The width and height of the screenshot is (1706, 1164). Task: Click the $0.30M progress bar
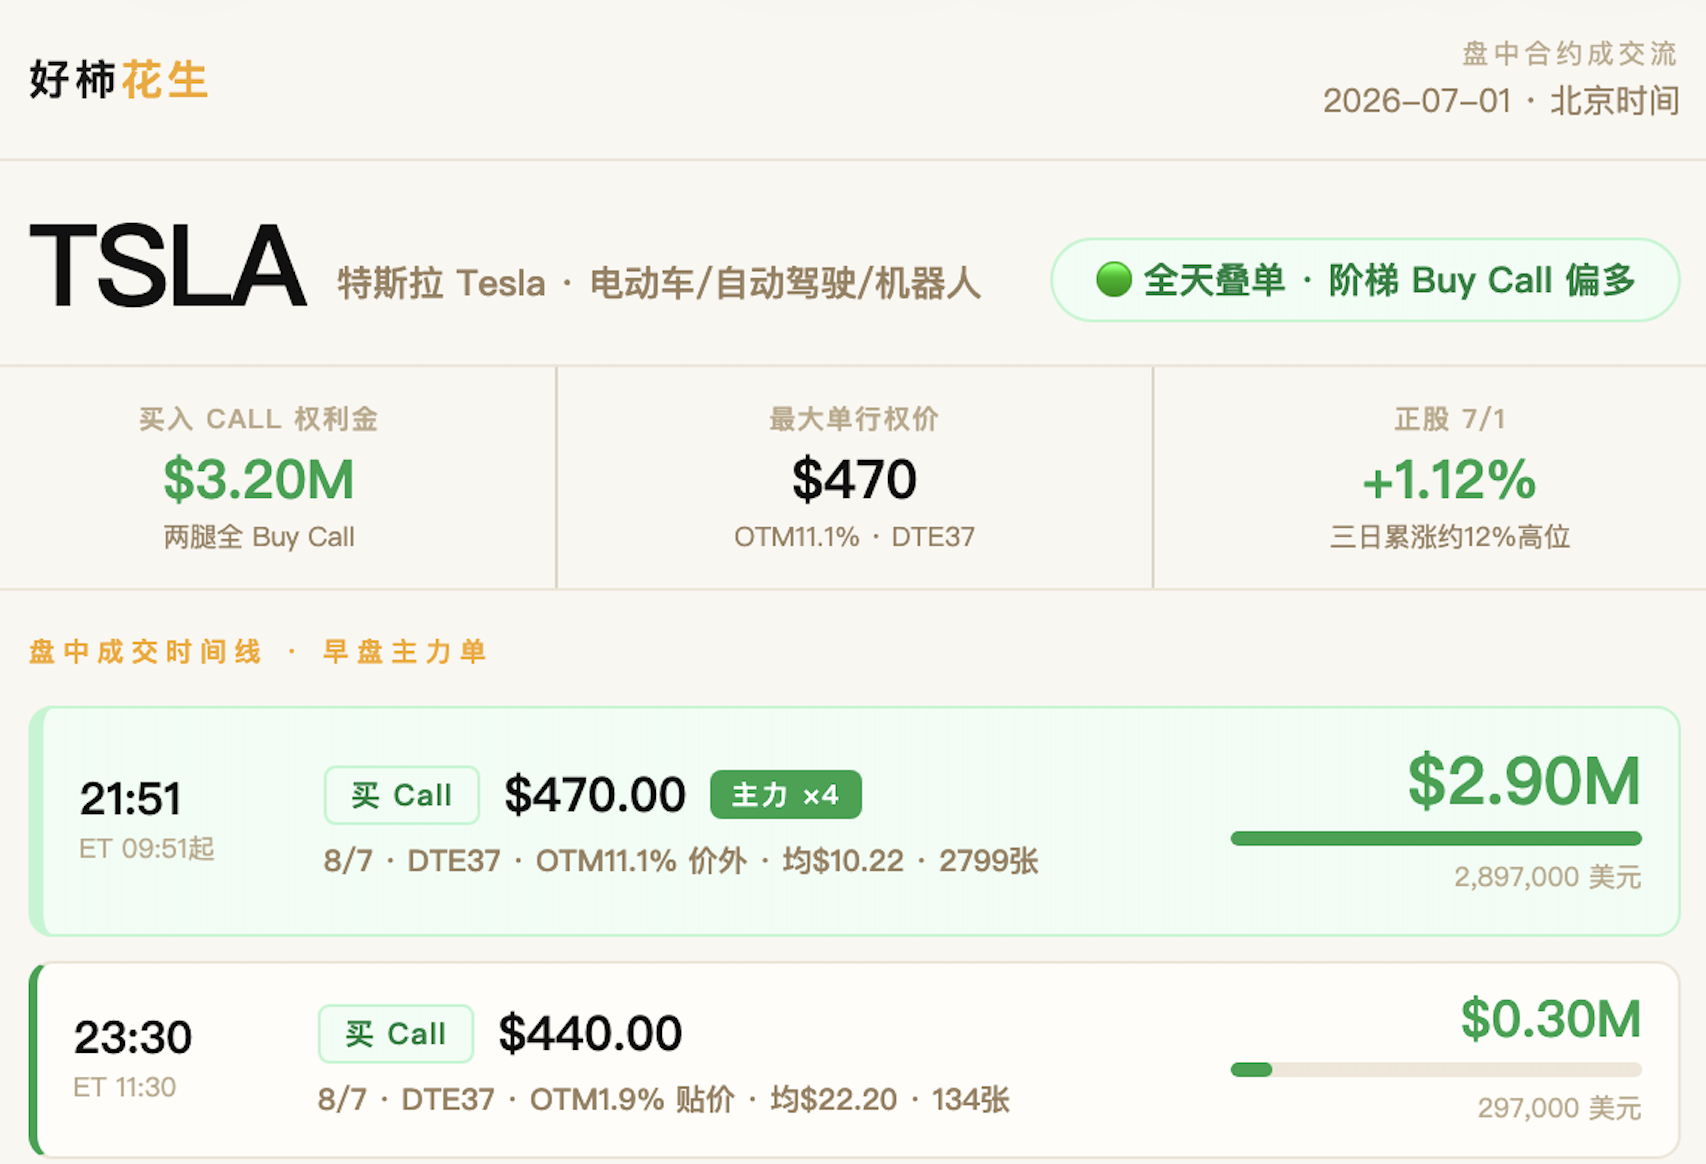click(1436, 1069)
